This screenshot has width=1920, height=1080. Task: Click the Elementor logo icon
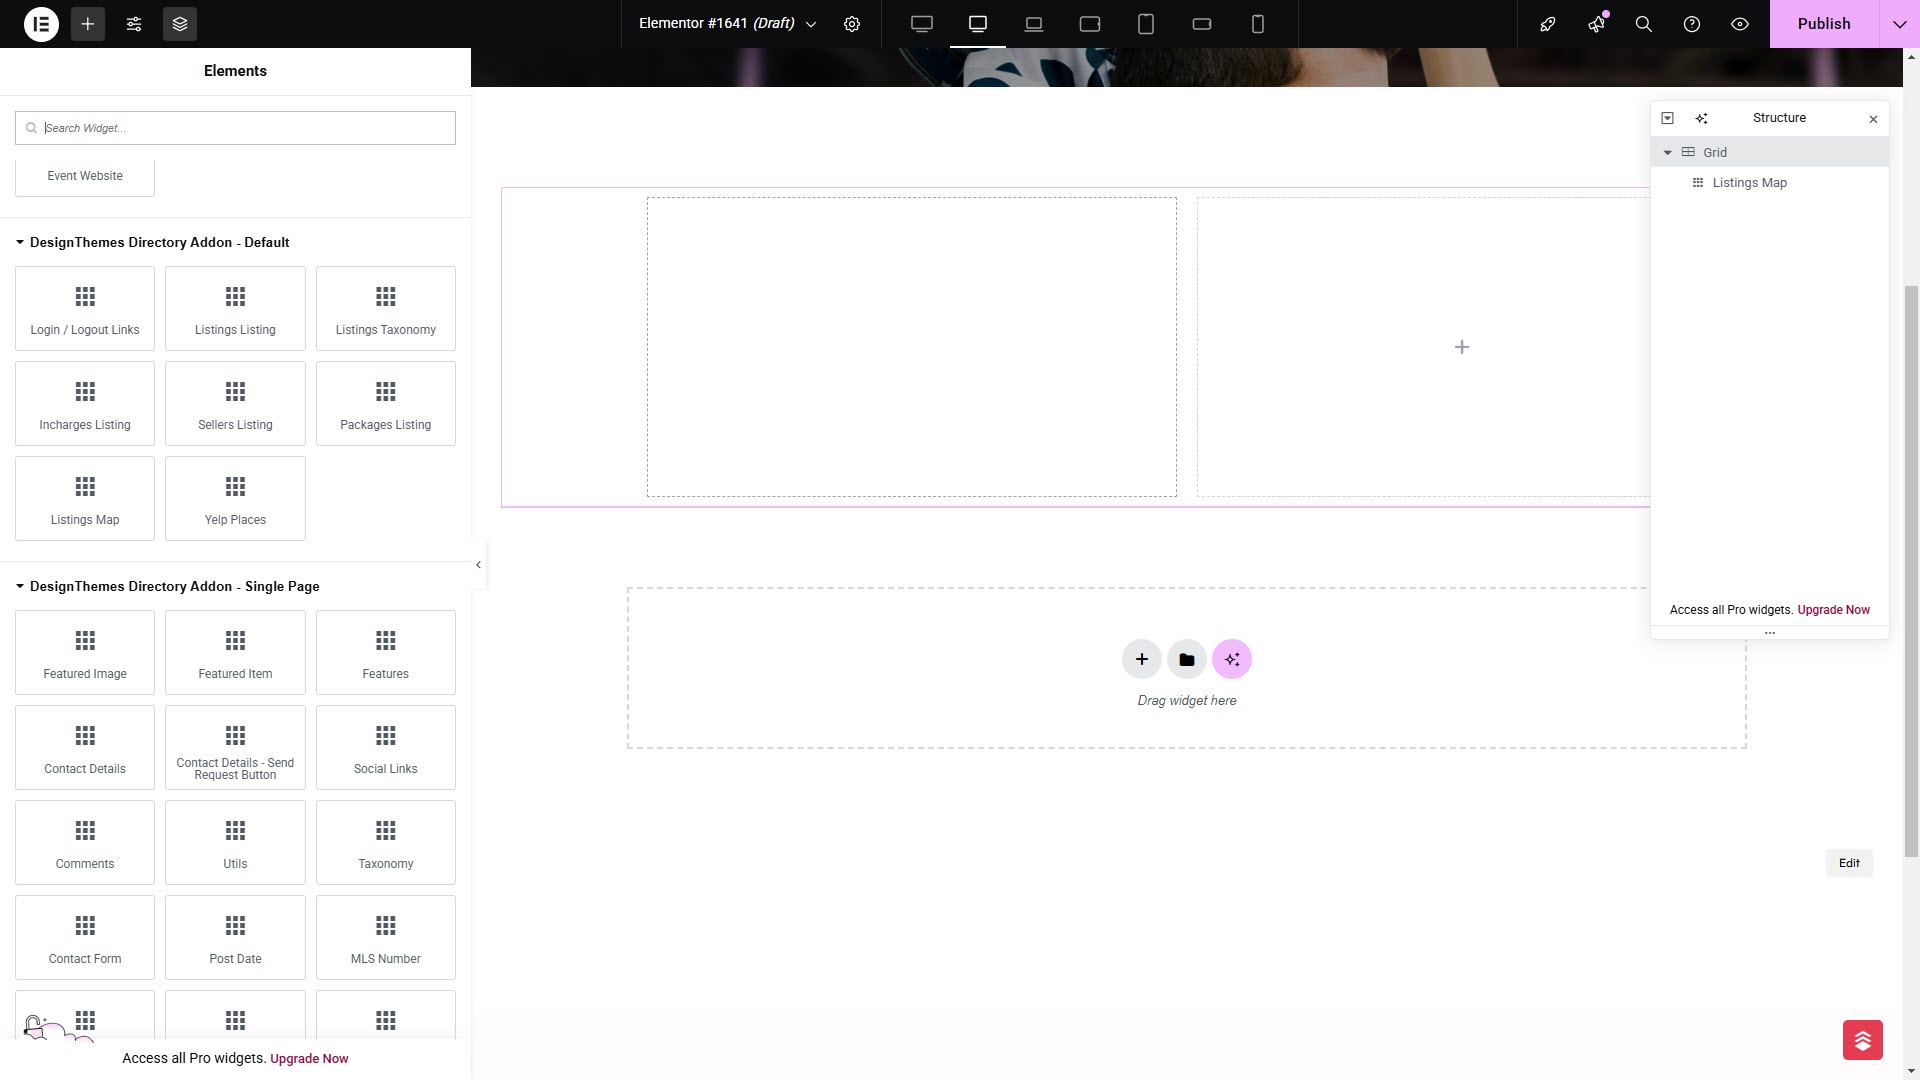tap(41, 24)
